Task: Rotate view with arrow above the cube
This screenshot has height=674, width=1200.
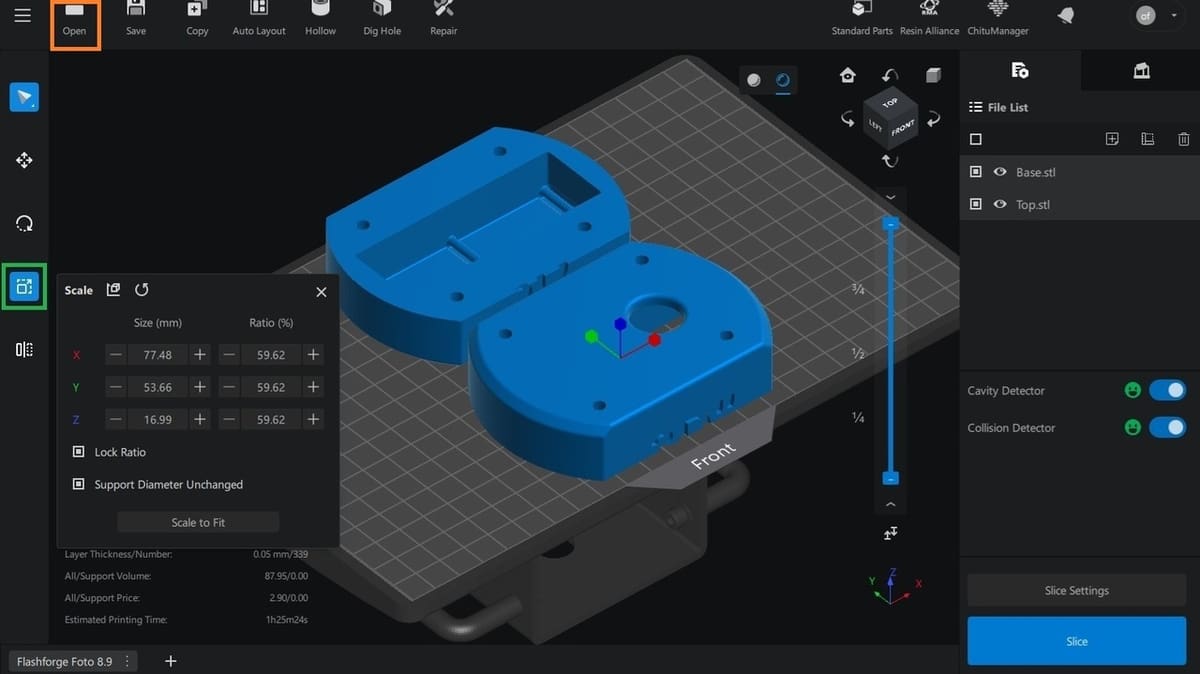Action: point(890,76)
